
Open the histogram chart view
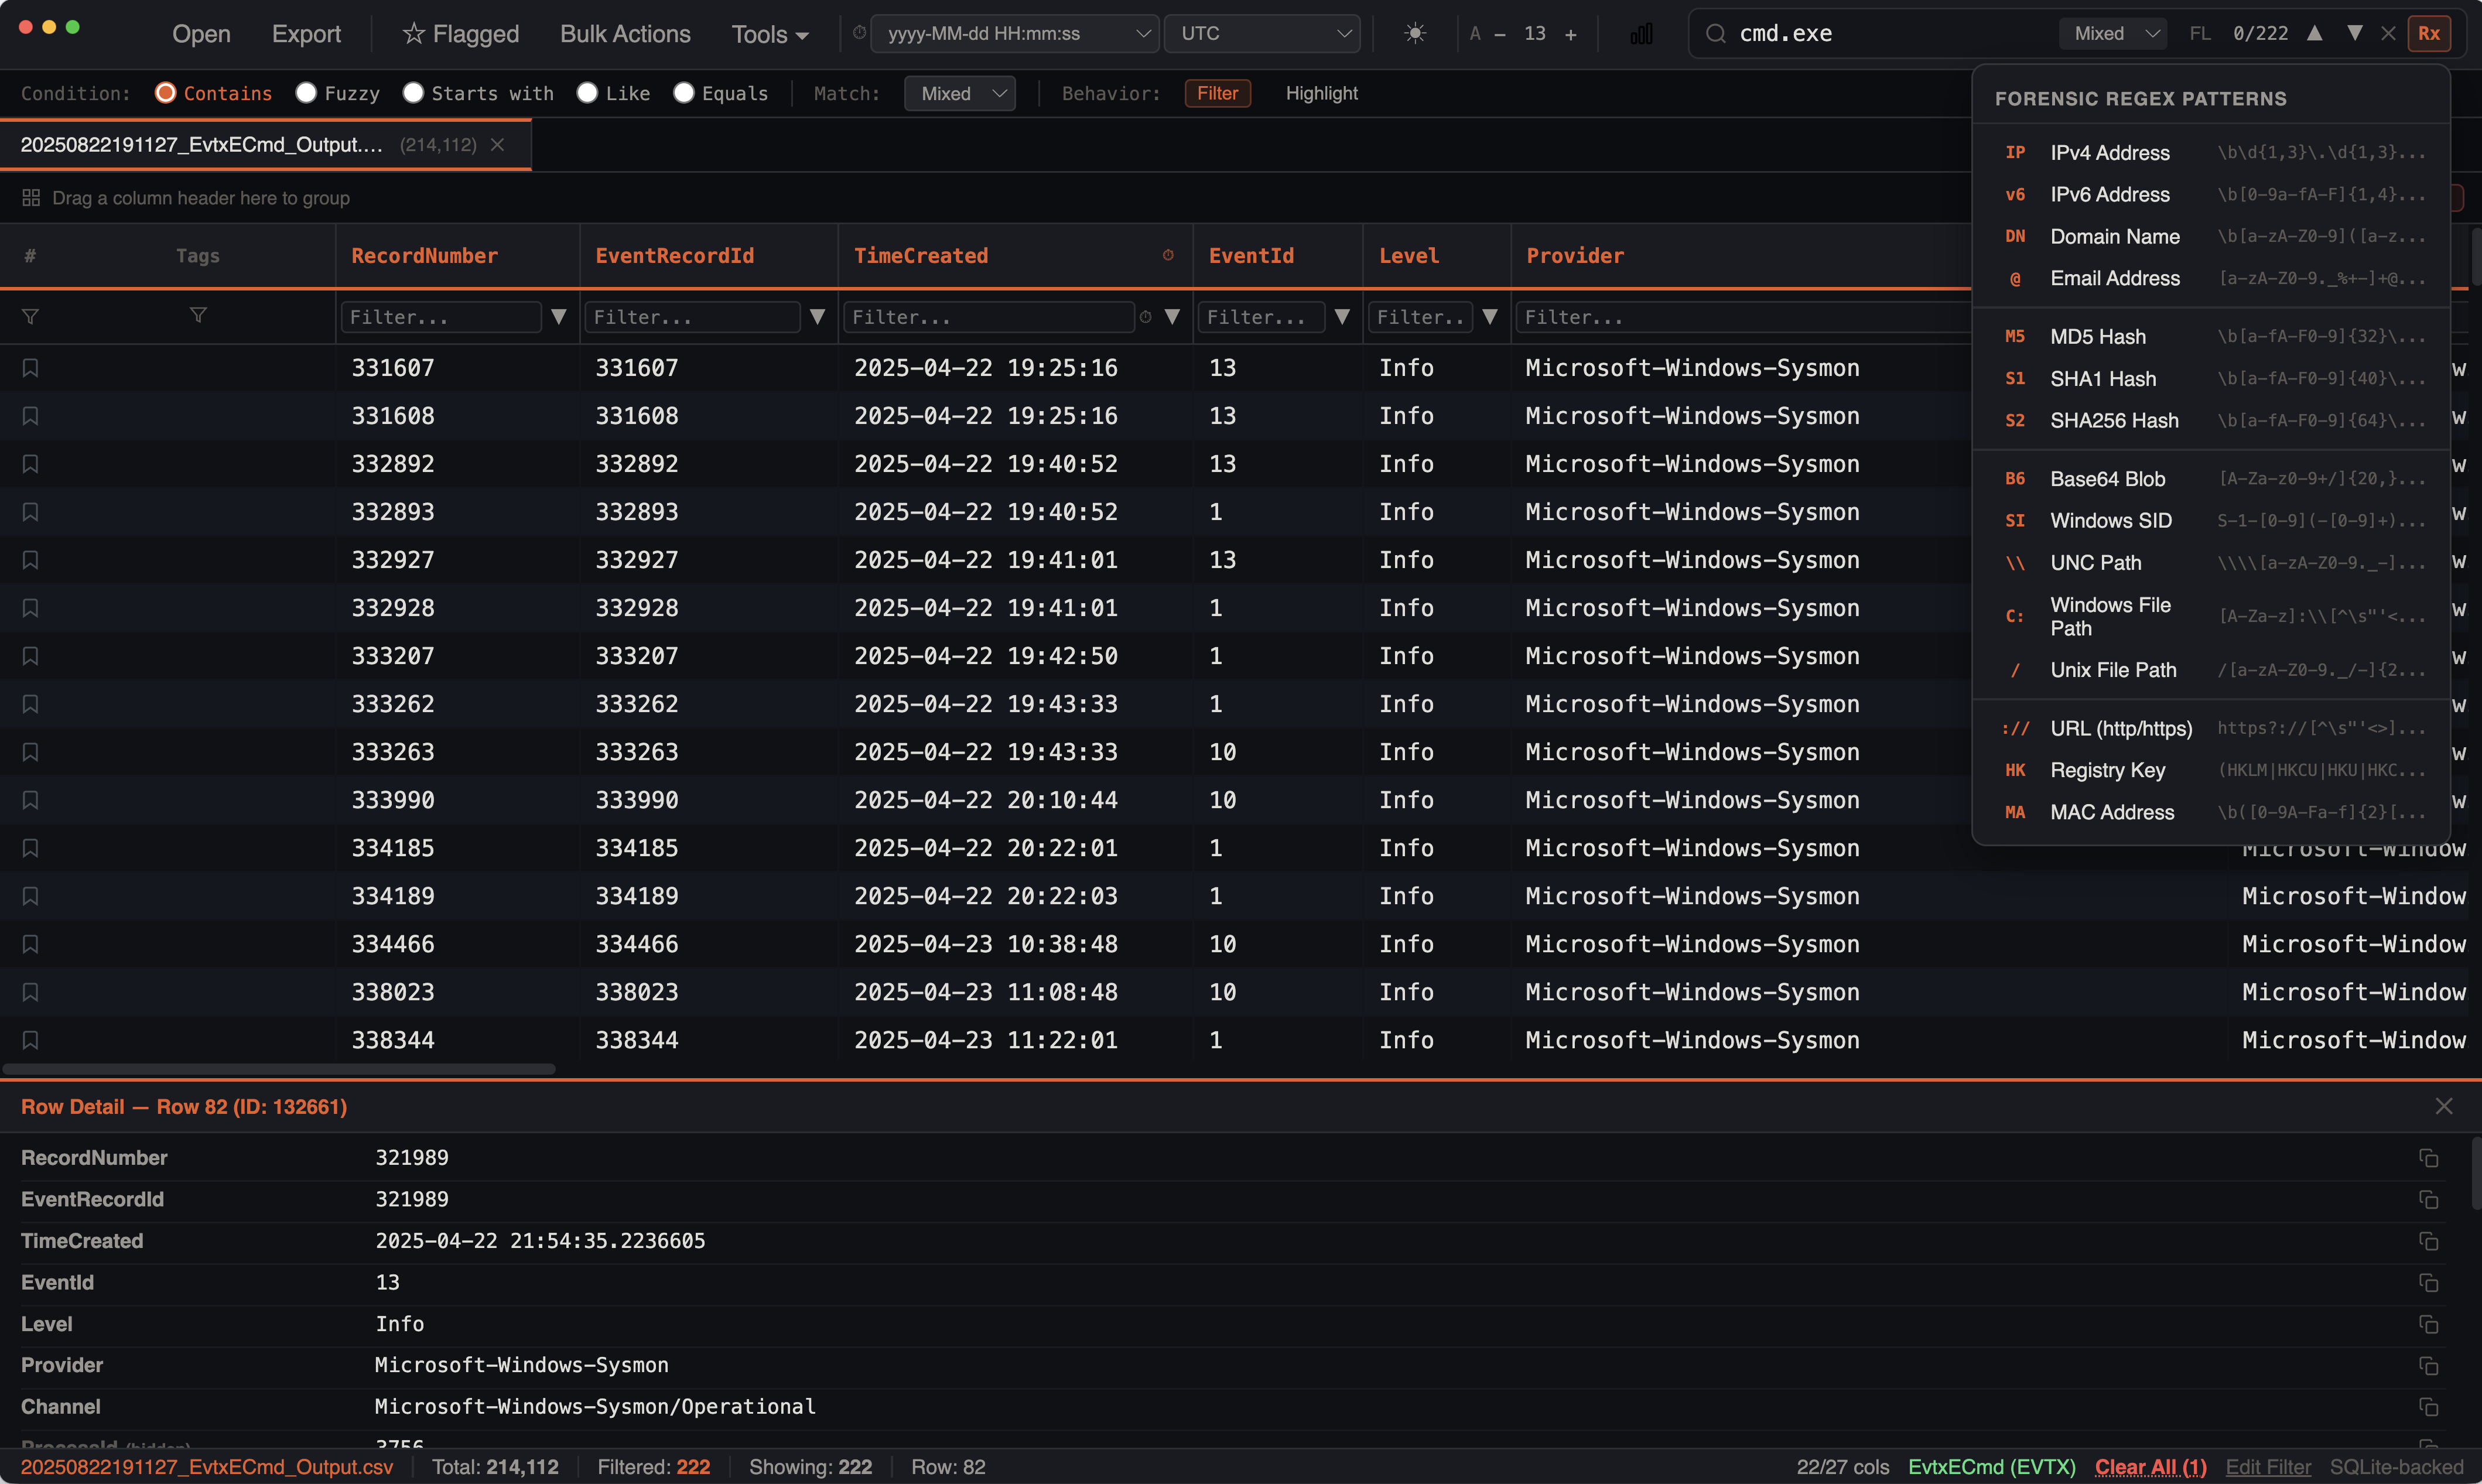[1641, 33]
